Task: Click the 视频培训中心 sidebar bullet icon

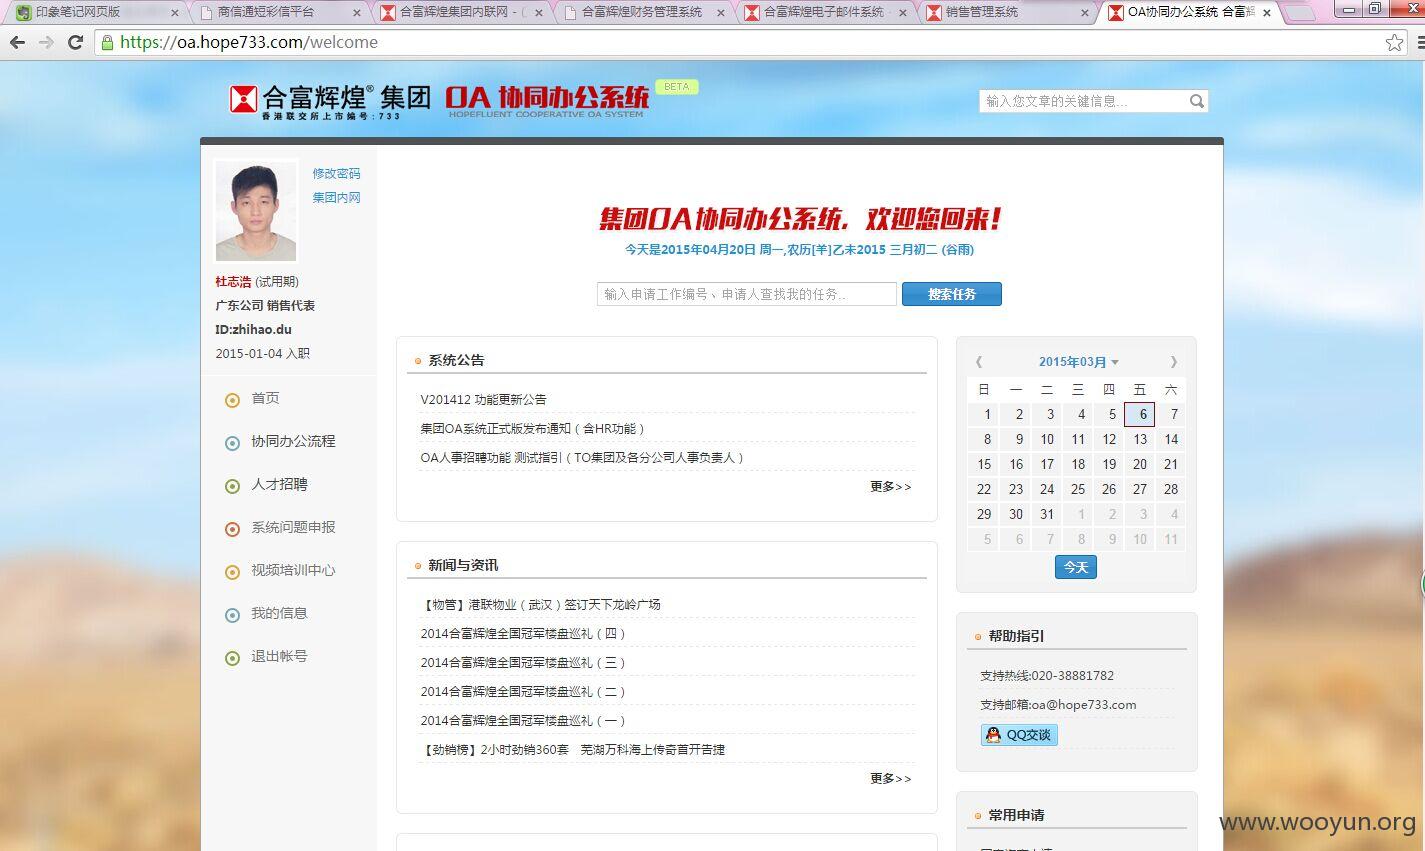Action: [232, 572]
